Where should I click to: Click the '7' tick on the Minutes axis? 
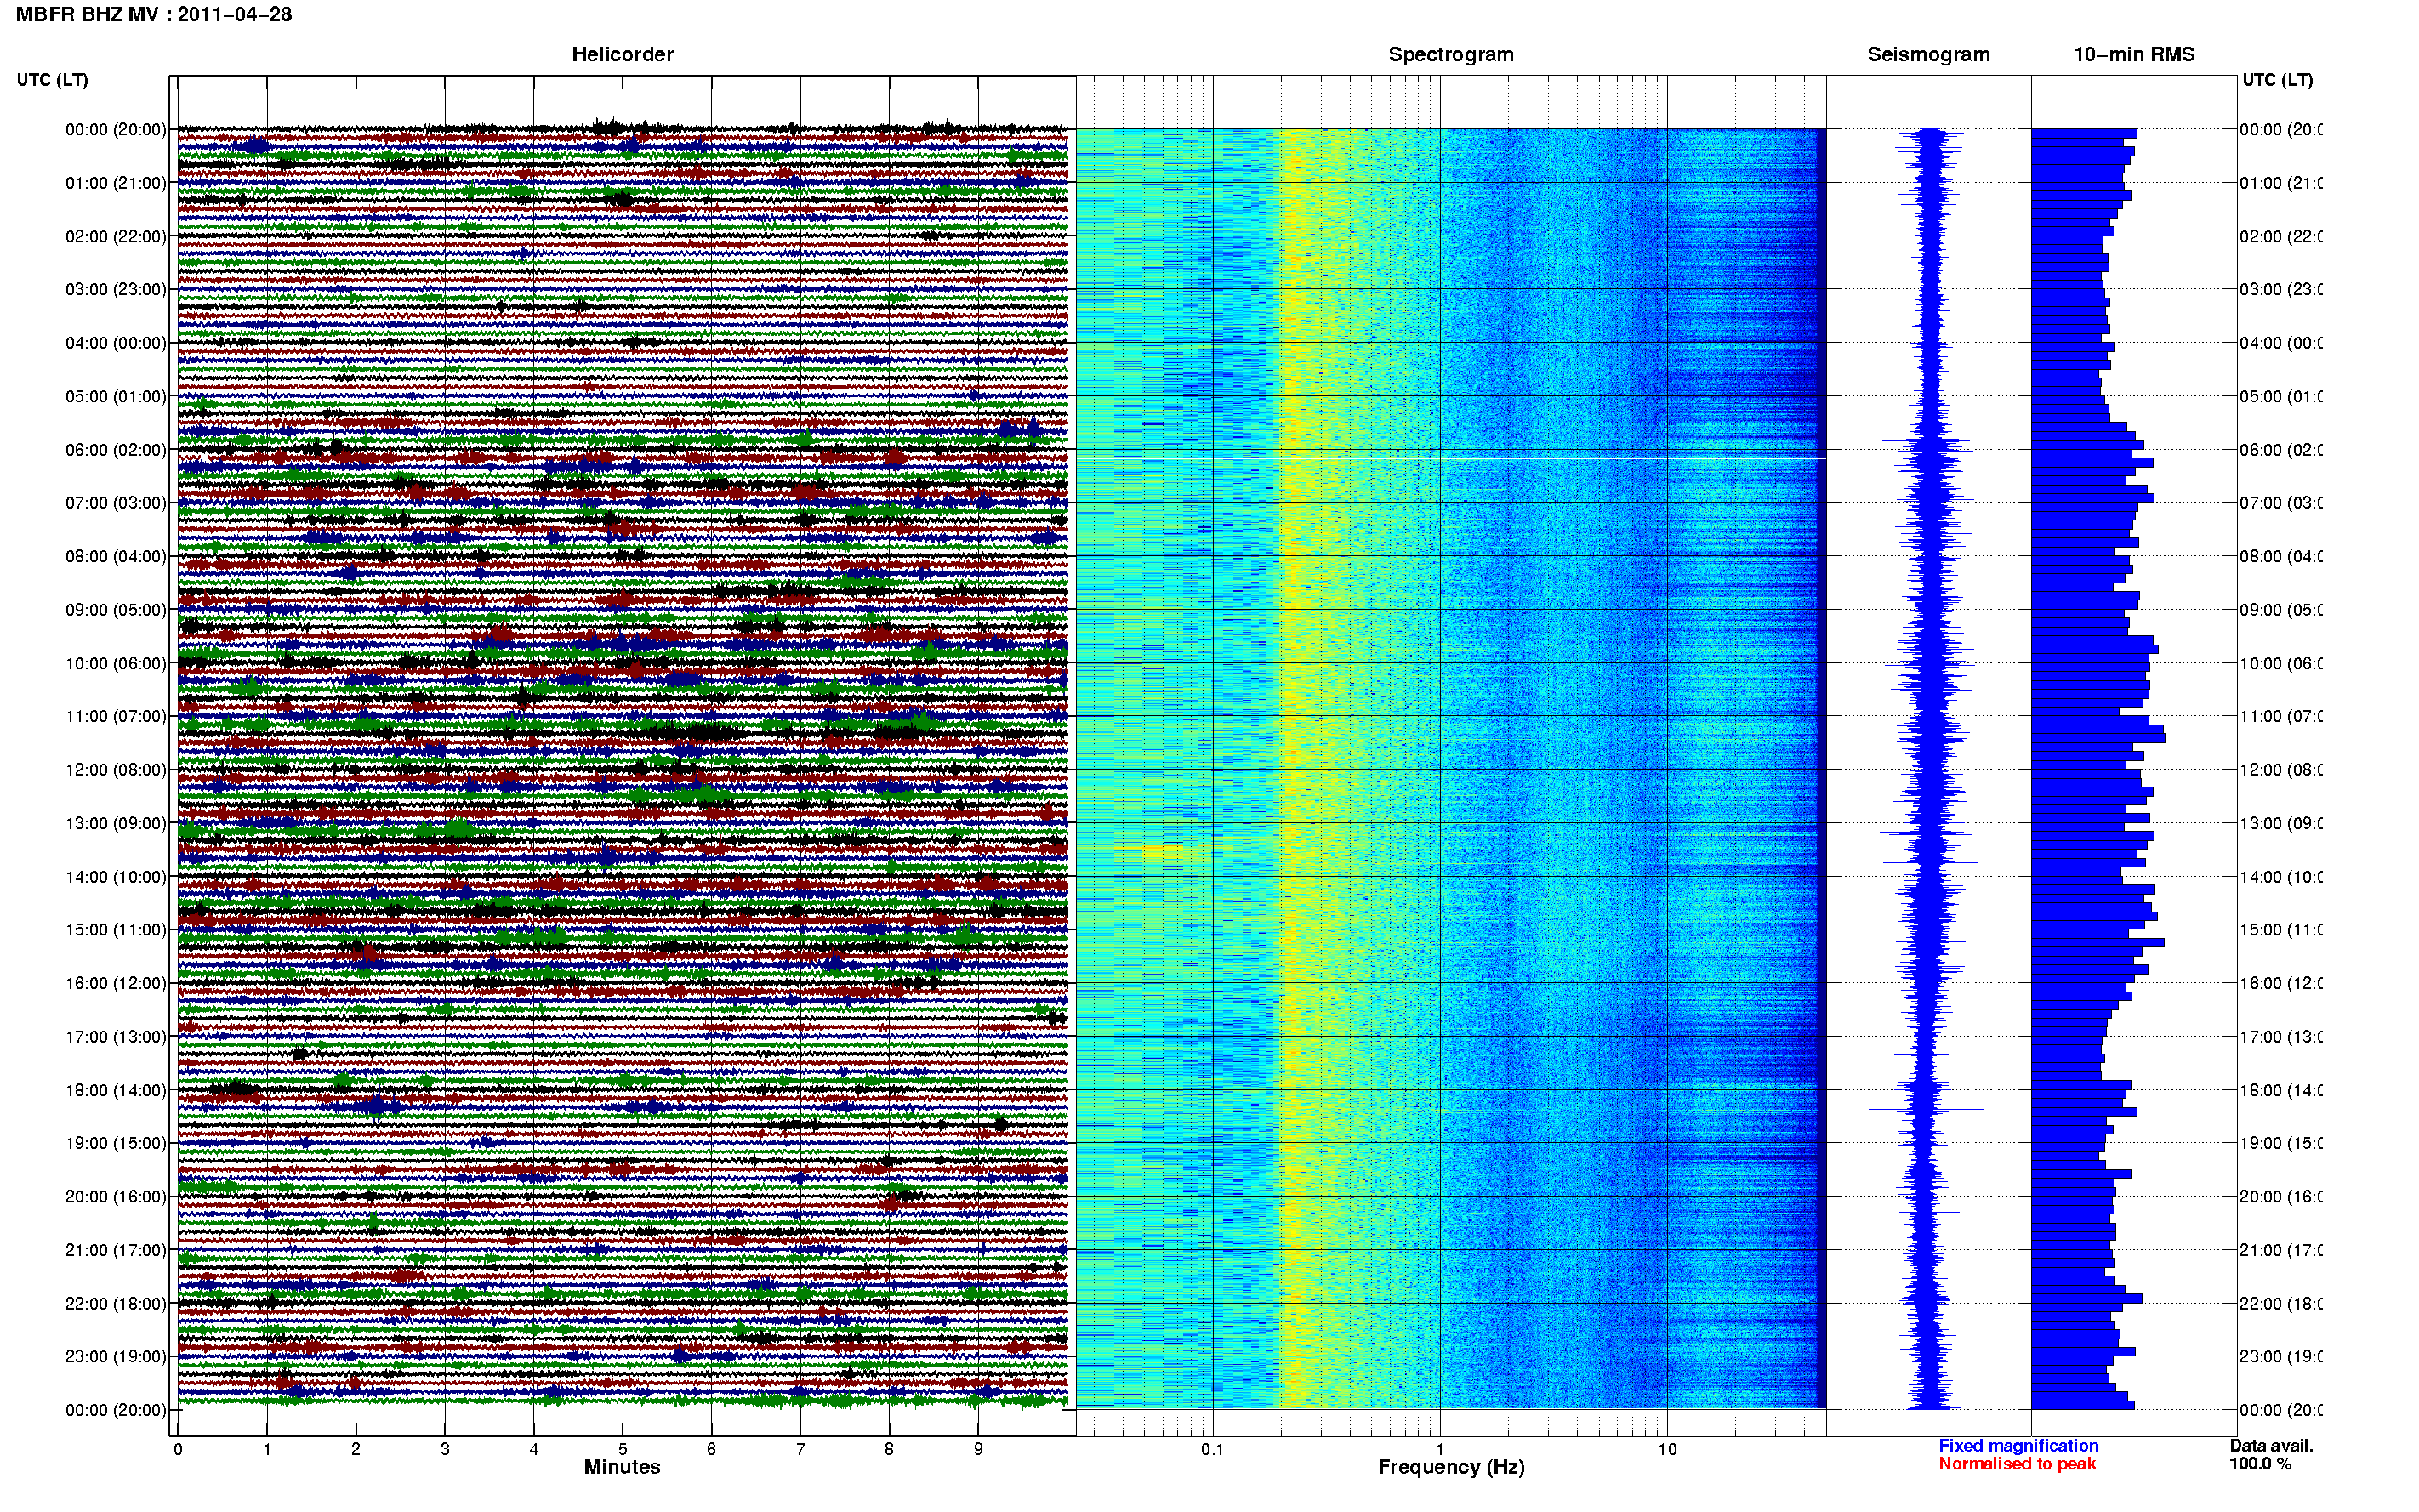click(x=800, y=1449)
